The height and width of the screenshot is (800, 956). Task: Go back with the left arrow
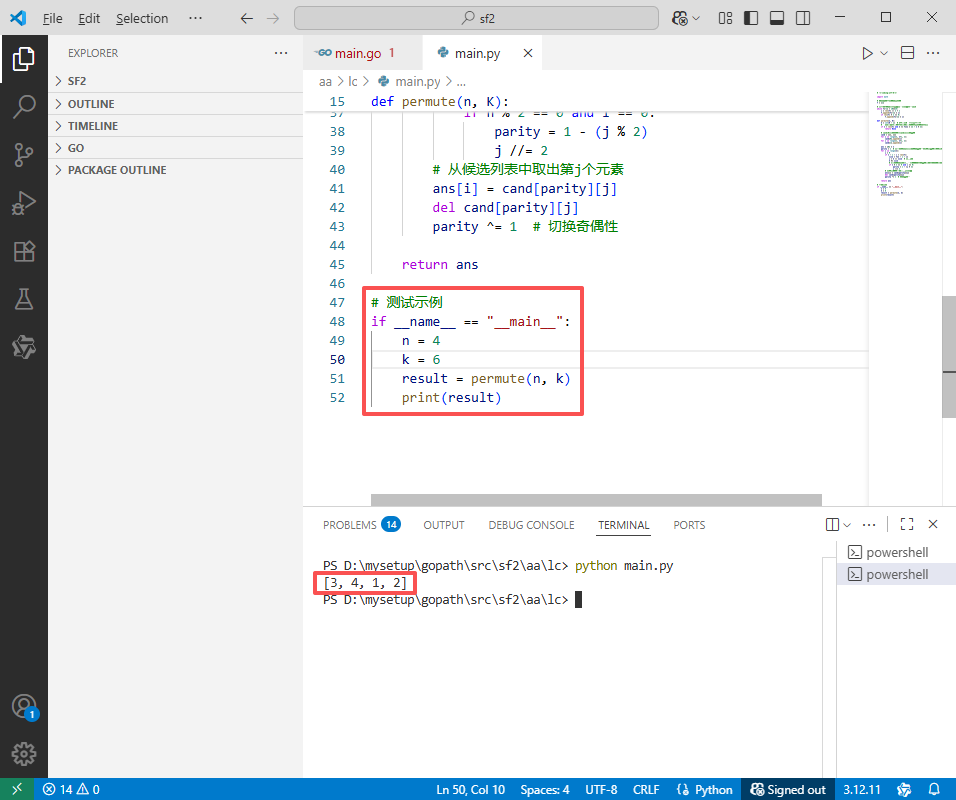pyautogui.click(x=246, y=18)
